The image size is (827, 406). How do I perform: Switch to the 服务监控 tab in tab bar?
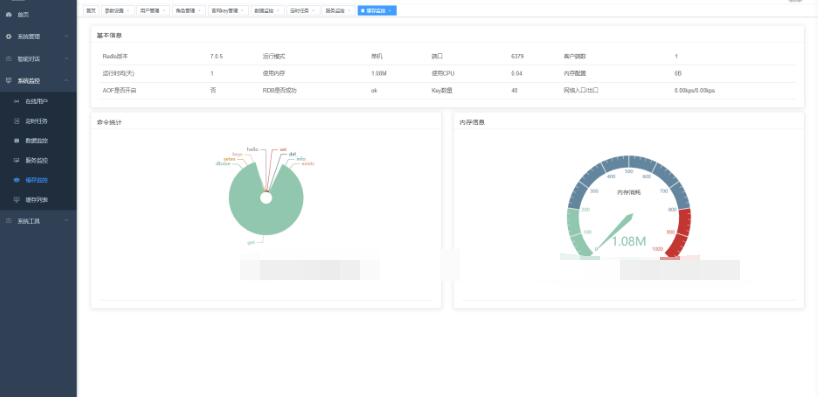(x=338, y=11)
